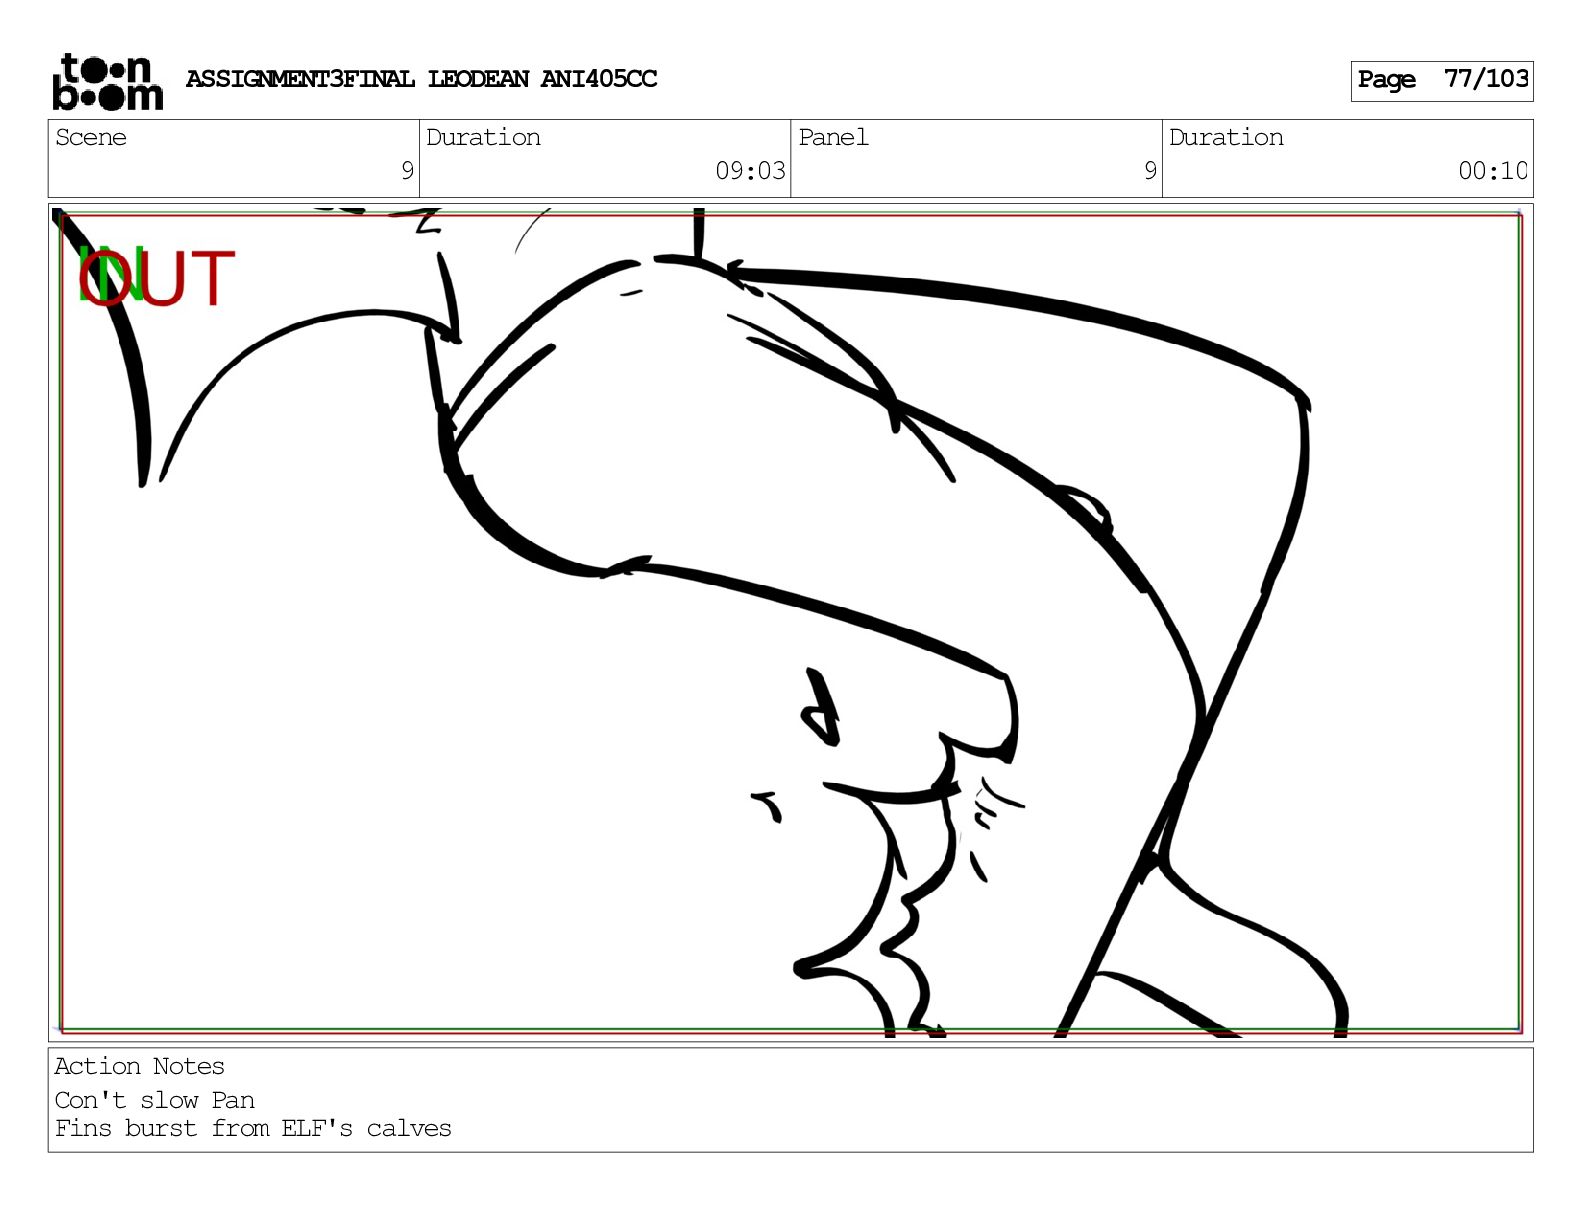
Task: Click the scene Duration label
Action: click(483, 137)
